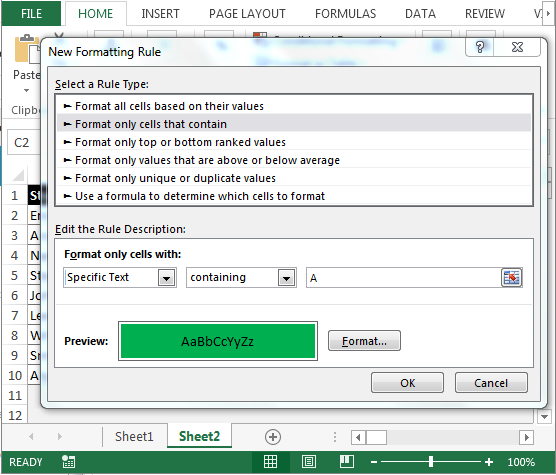Viewport: 556px width, 475px height.
Task: Adjust the zoom slider handle
Action: point(431,462)
